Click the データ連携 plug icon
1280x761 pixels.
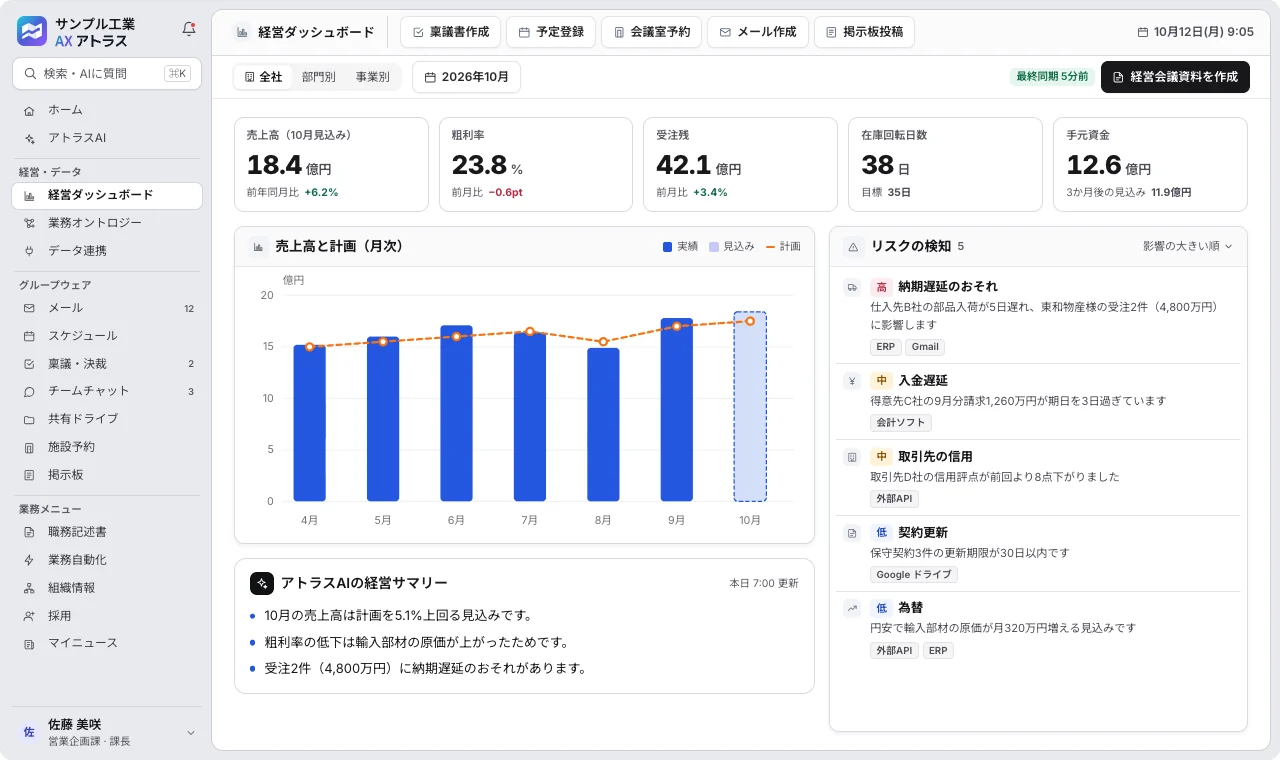click(29, 251)
